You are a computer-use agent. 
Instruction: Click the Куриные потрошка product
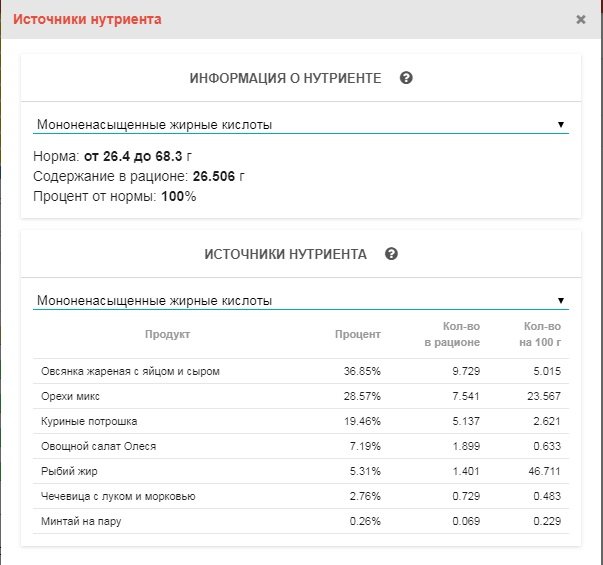(89, 421)
